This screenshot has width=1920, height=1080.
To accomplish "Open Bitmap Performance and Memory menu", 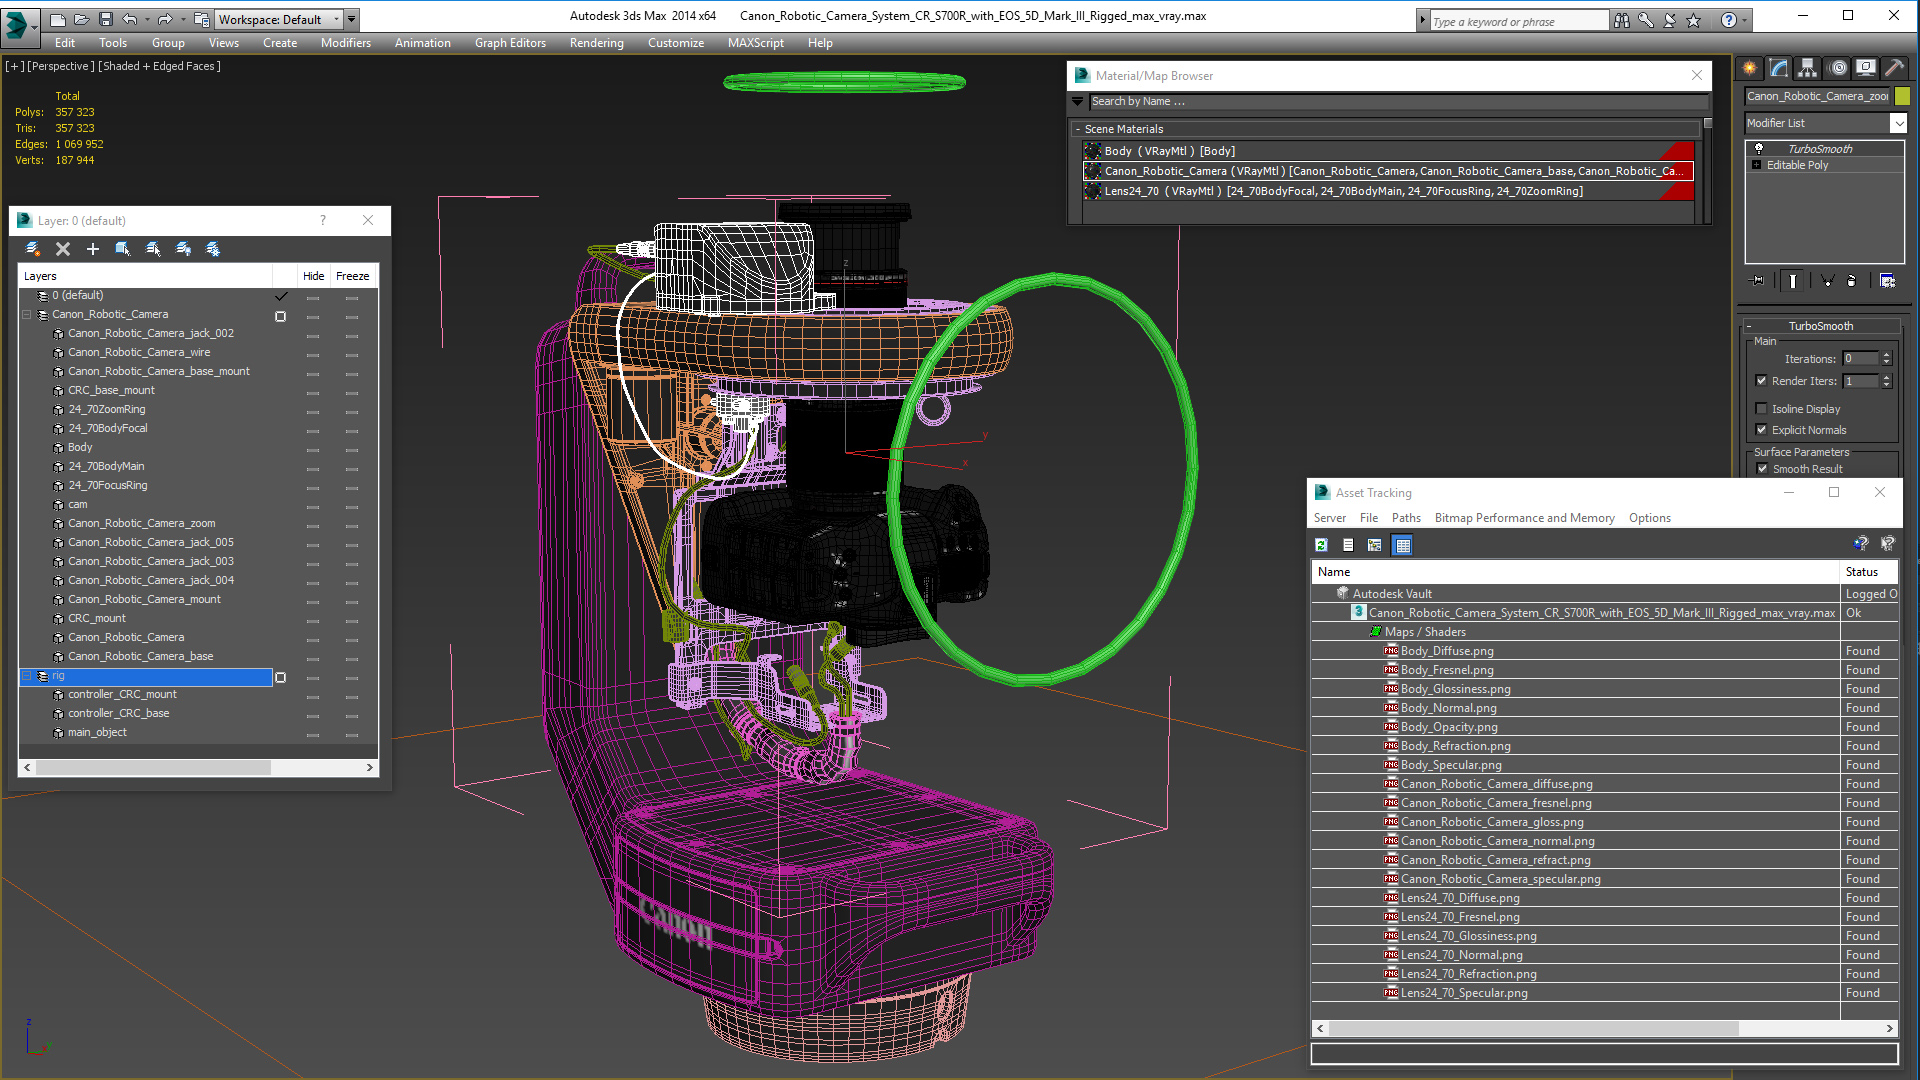I will [x=1524, y=518].
